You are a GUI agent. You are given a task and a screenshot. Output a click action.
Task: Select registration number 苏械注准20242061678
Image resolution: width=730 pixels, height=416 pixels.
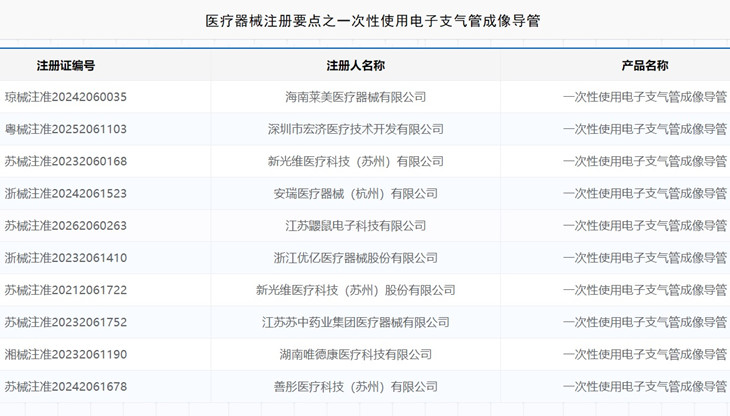point(66,386)
